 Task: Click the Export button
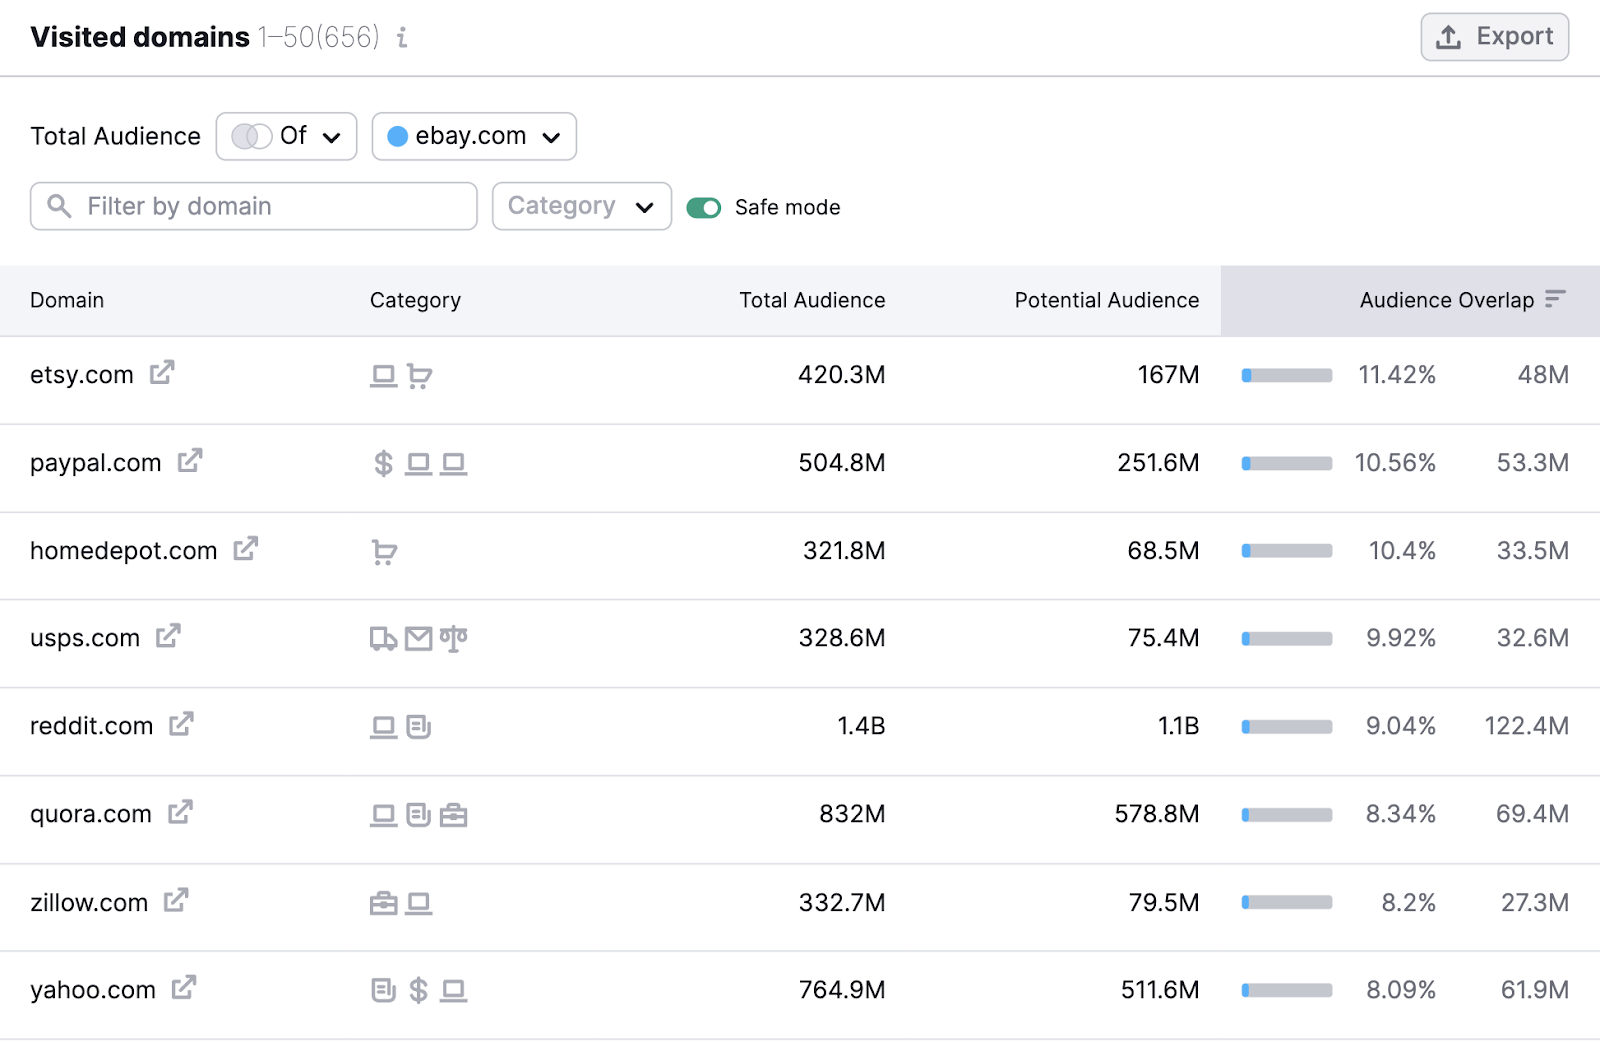[x=1494, y=36]
